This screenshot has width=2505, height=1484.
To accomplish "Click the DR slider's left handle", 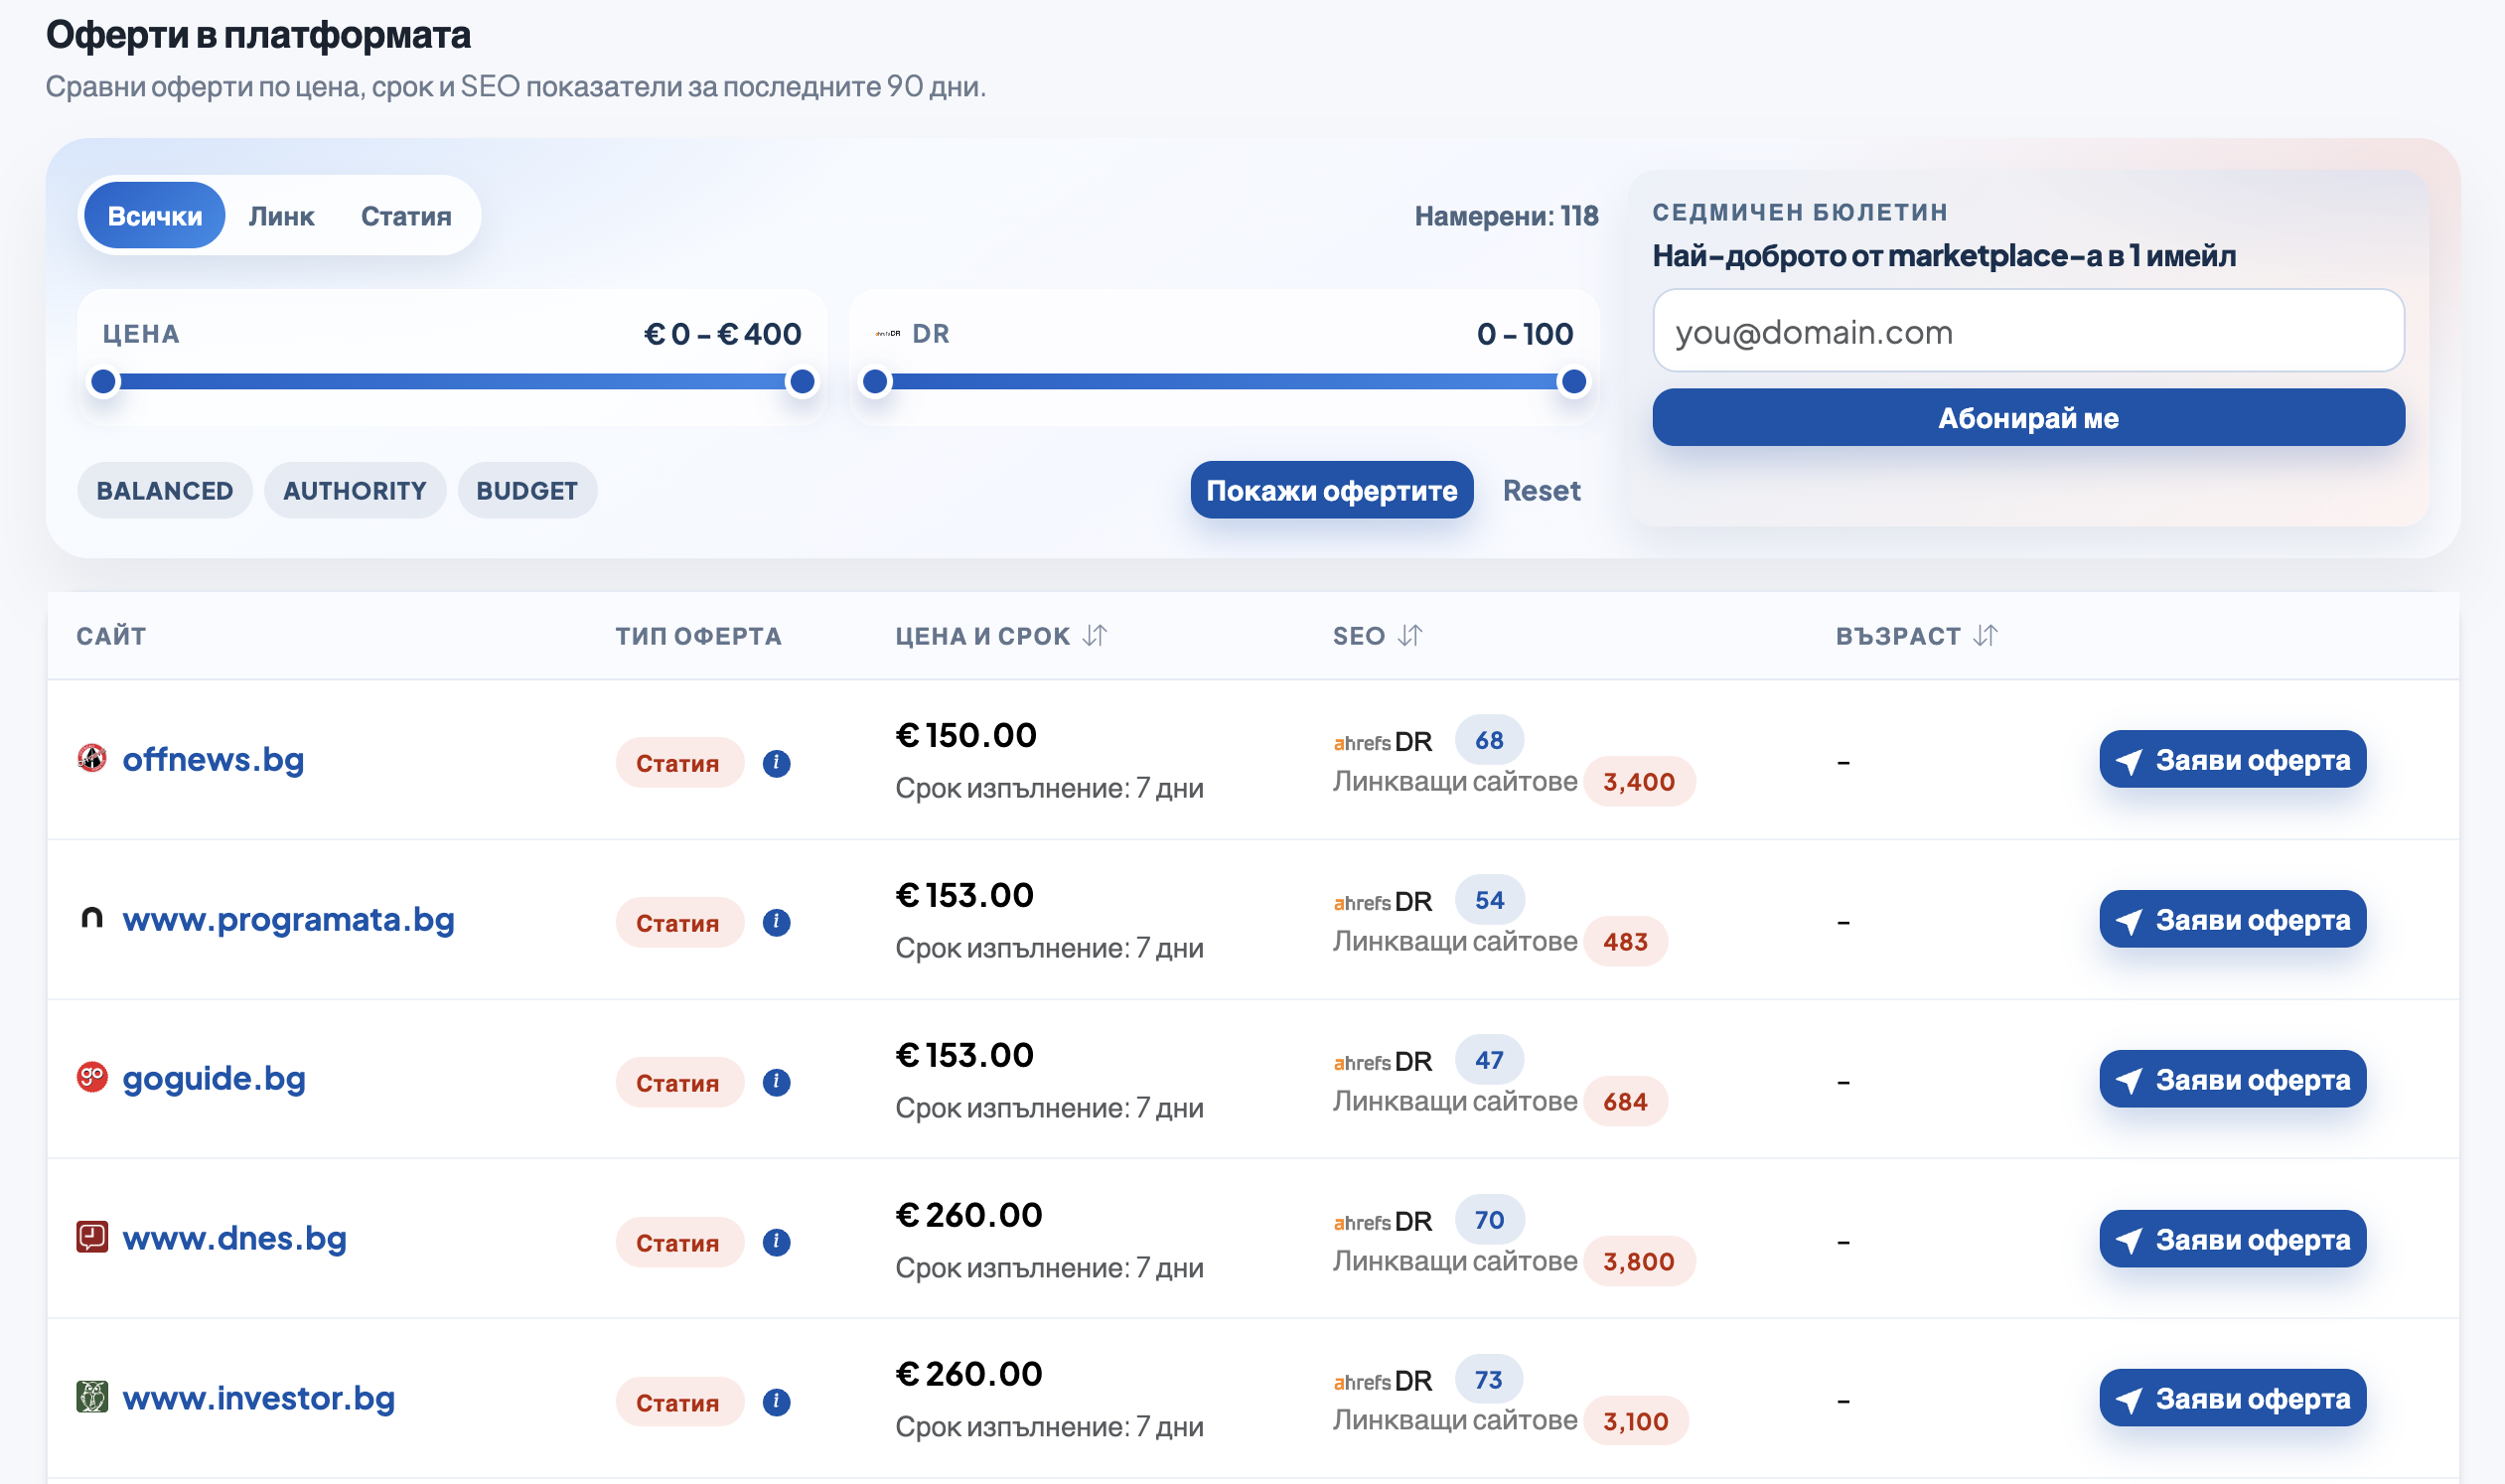I will coord(875,381).
